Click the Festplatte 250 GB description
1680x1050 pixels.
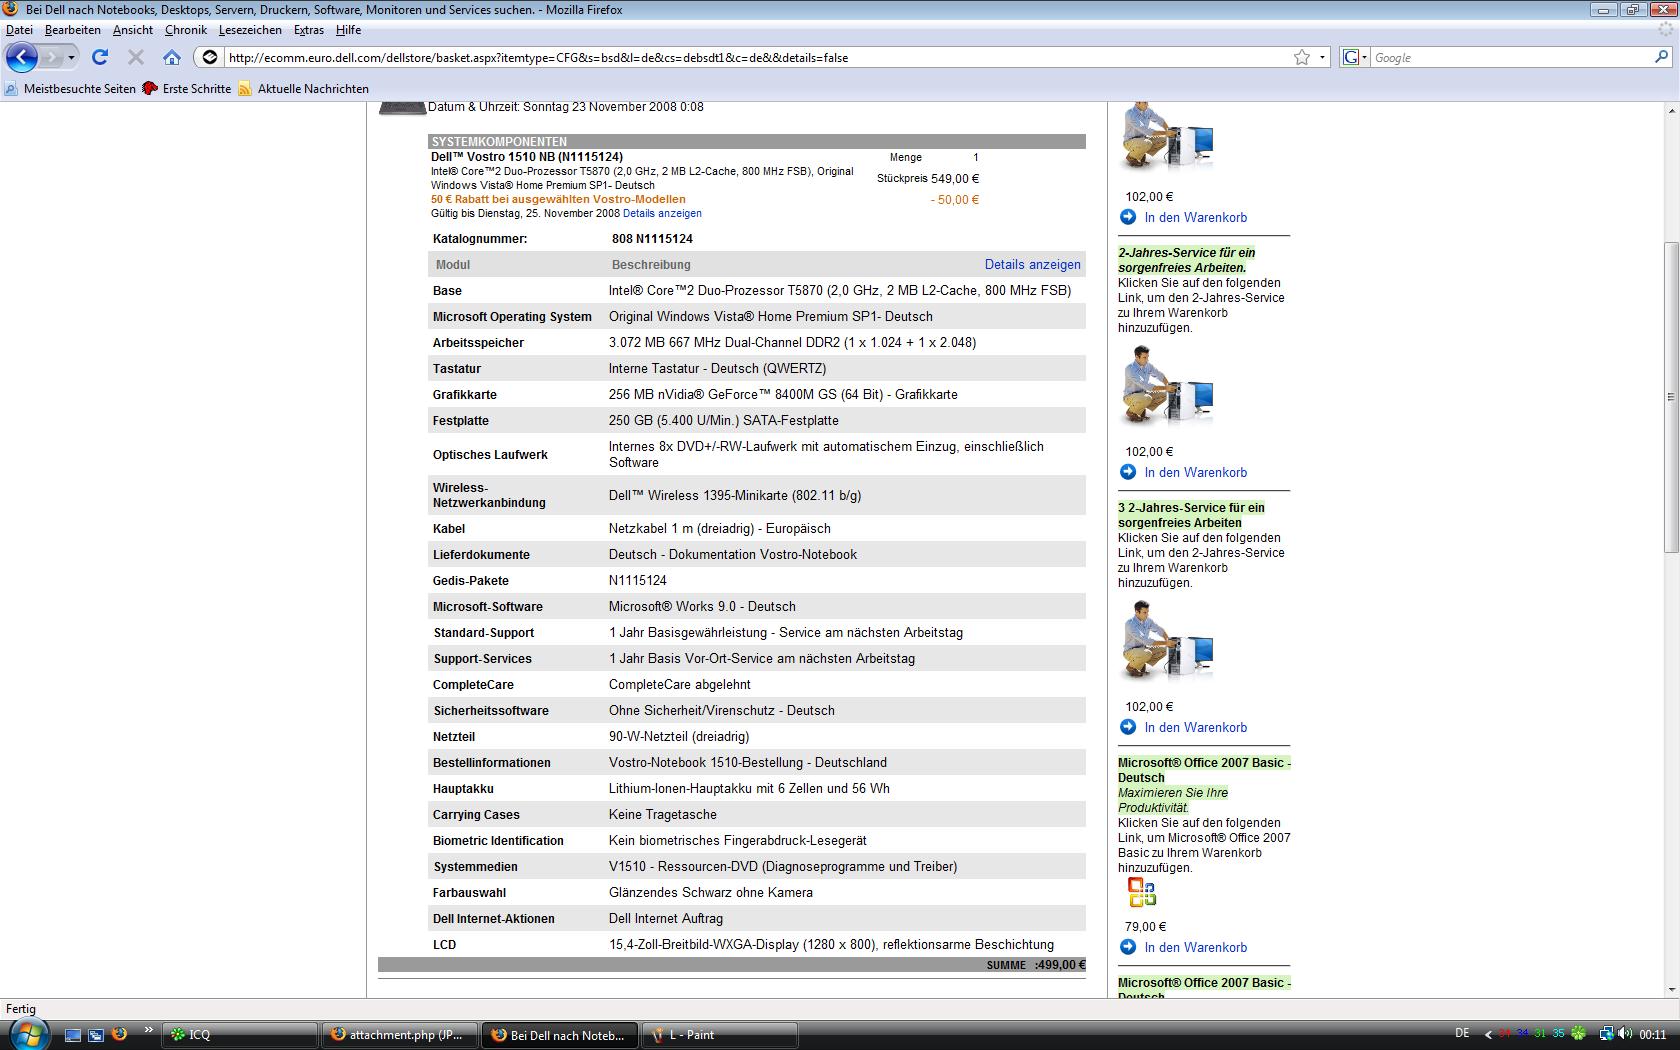pyautogui.click(x=724, y=421)
